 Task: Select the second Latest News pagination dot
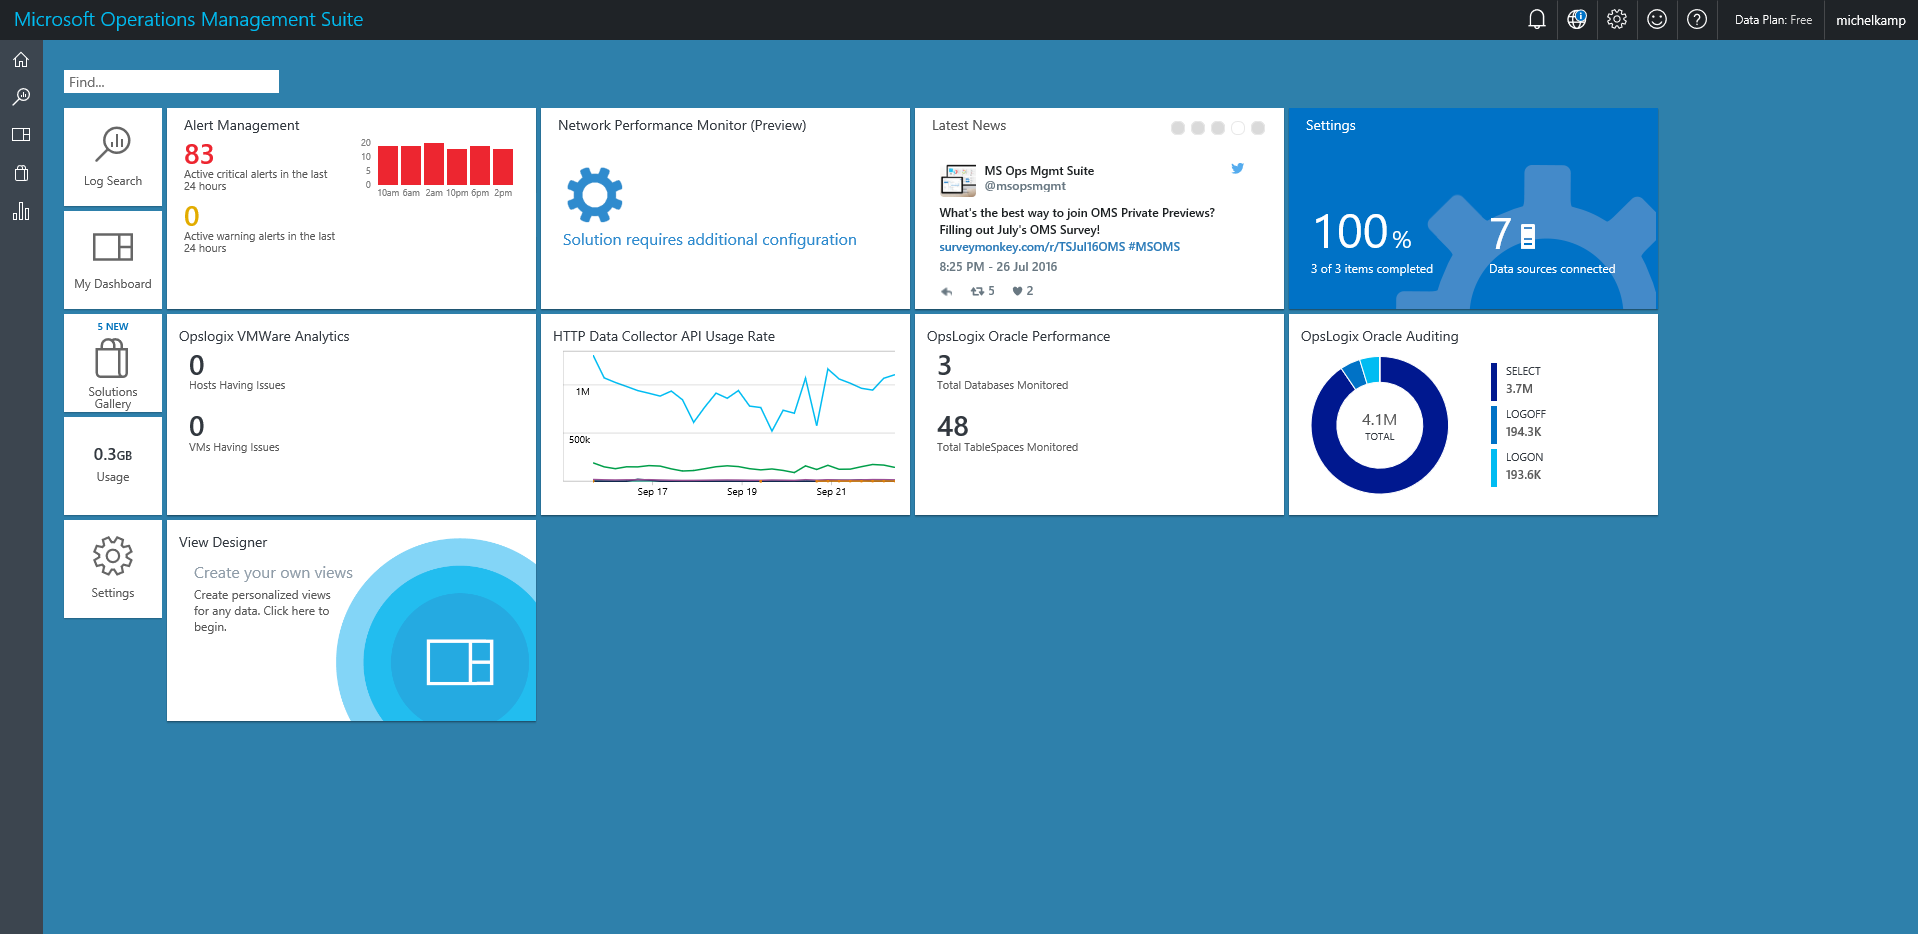tap(1198, 128)
